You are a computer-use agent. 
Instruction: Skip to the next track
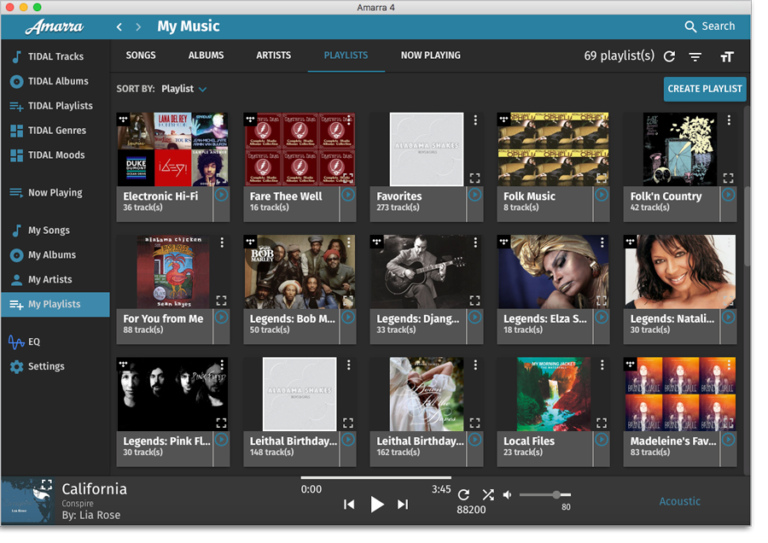click(x=403, y=504)
